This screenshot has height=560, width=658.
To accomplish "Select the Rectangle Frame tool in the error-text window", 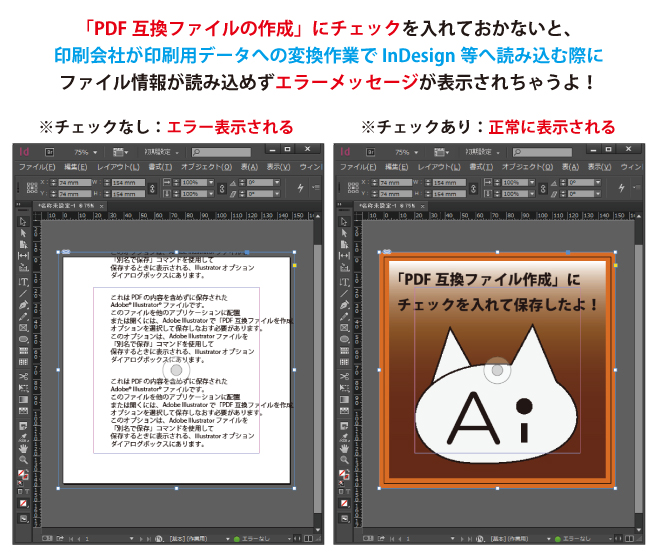I will click(23, 328).
